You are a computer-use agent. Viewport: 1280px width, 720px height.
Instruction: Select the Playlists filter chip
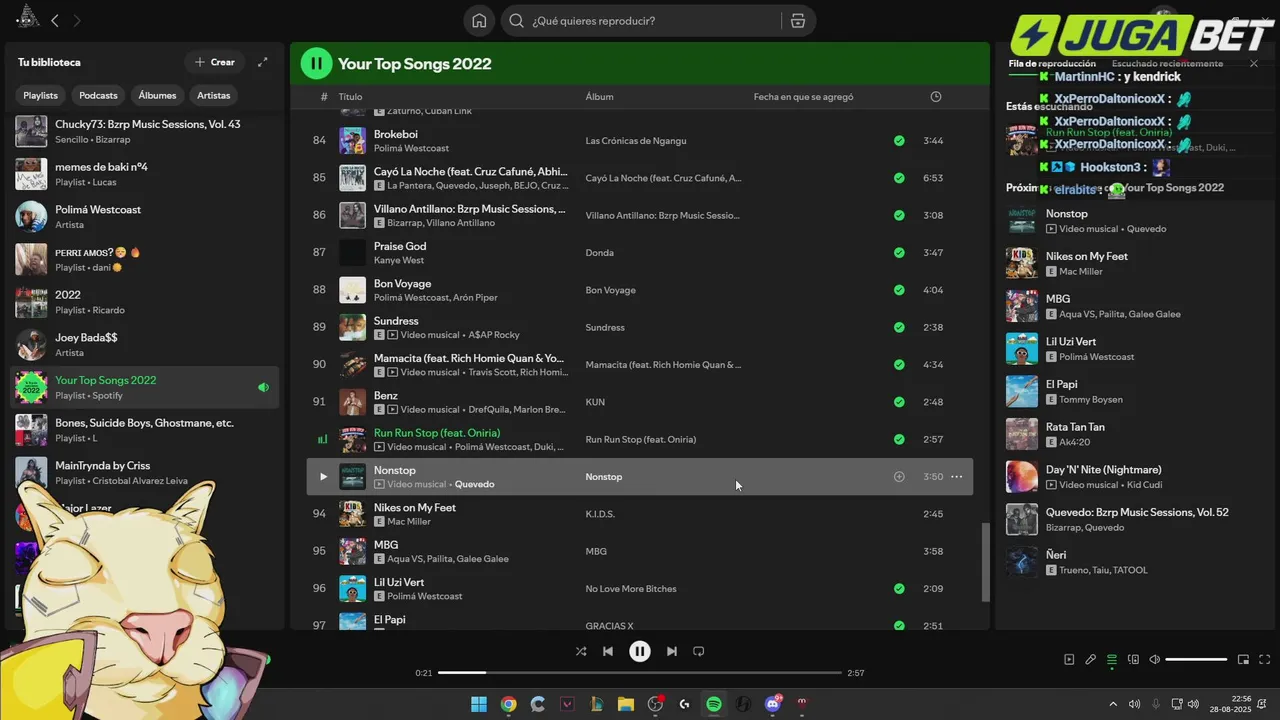41,95
